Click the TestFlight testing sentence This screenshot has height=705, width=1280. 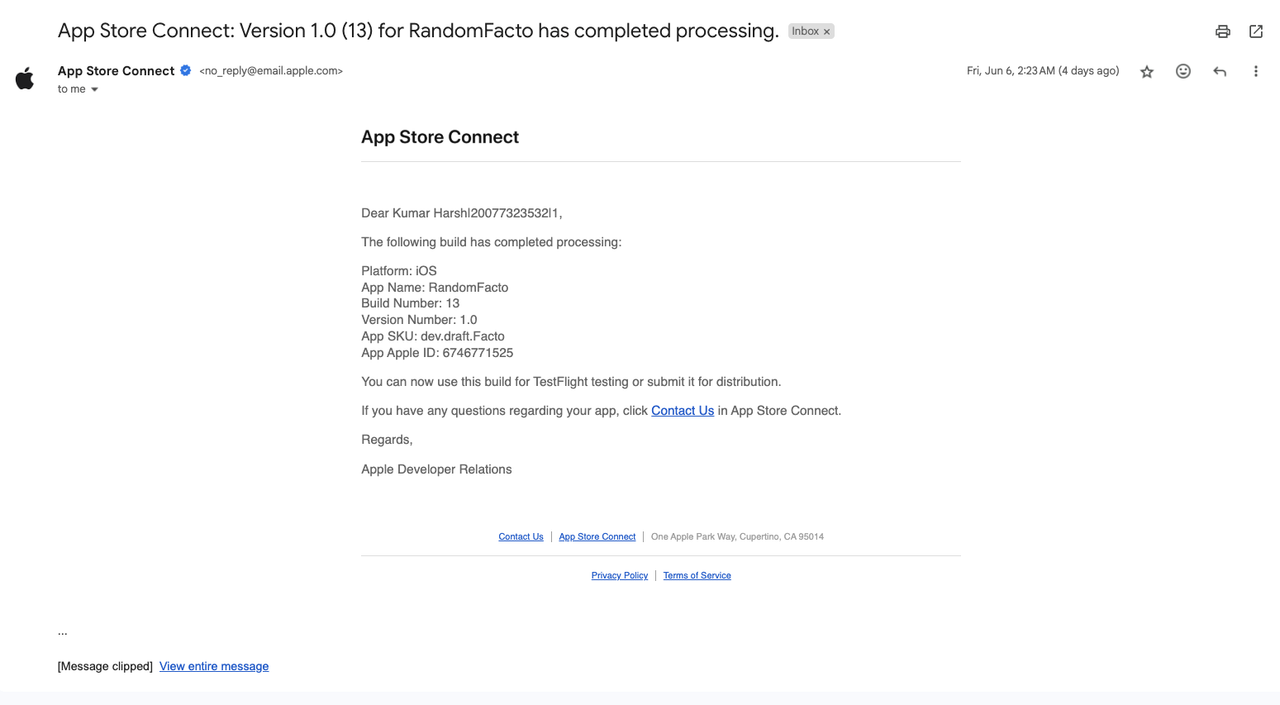click(571, 382)
